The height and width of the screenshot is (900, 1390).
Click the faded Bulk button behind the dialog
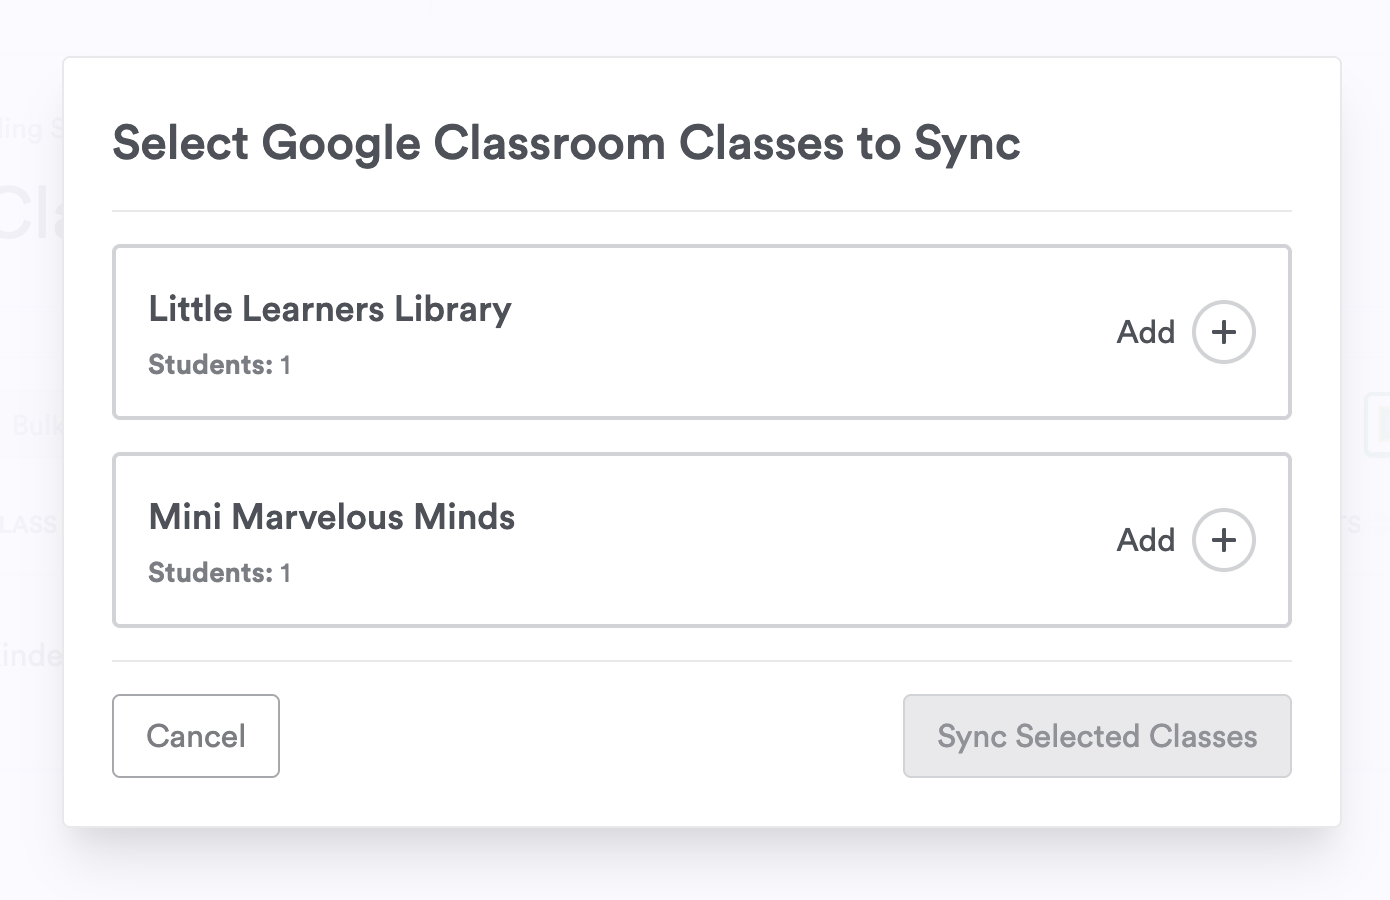(36, 426)
